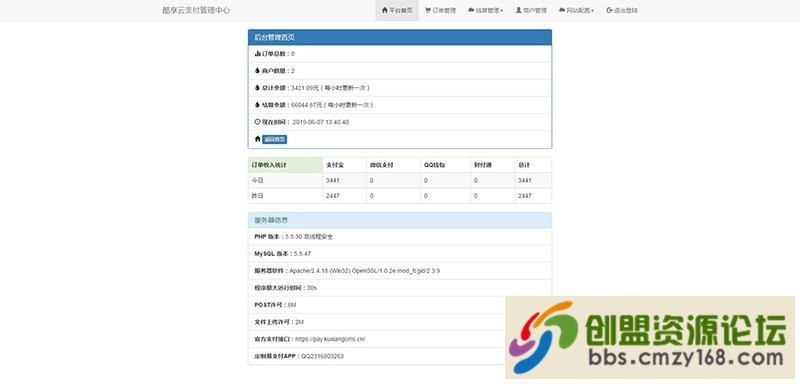Viewport: 800px width, 384px height.
Task: Click the MySQL 版本 5.5.47 row
Action: pos(400,254)
